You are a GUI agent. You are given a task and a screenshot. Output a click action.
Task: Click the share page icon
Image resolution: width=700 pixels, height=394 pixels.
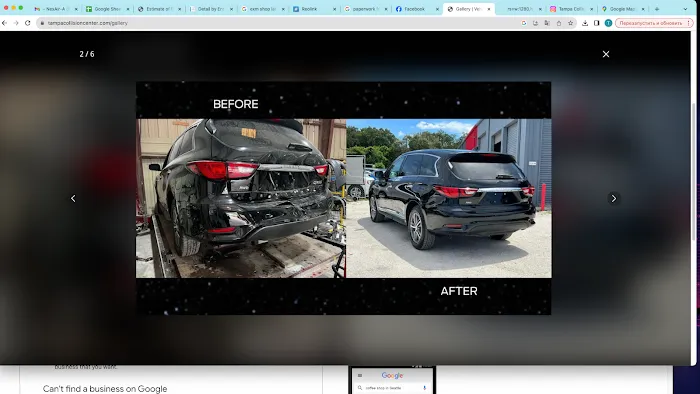pos(558,23)
